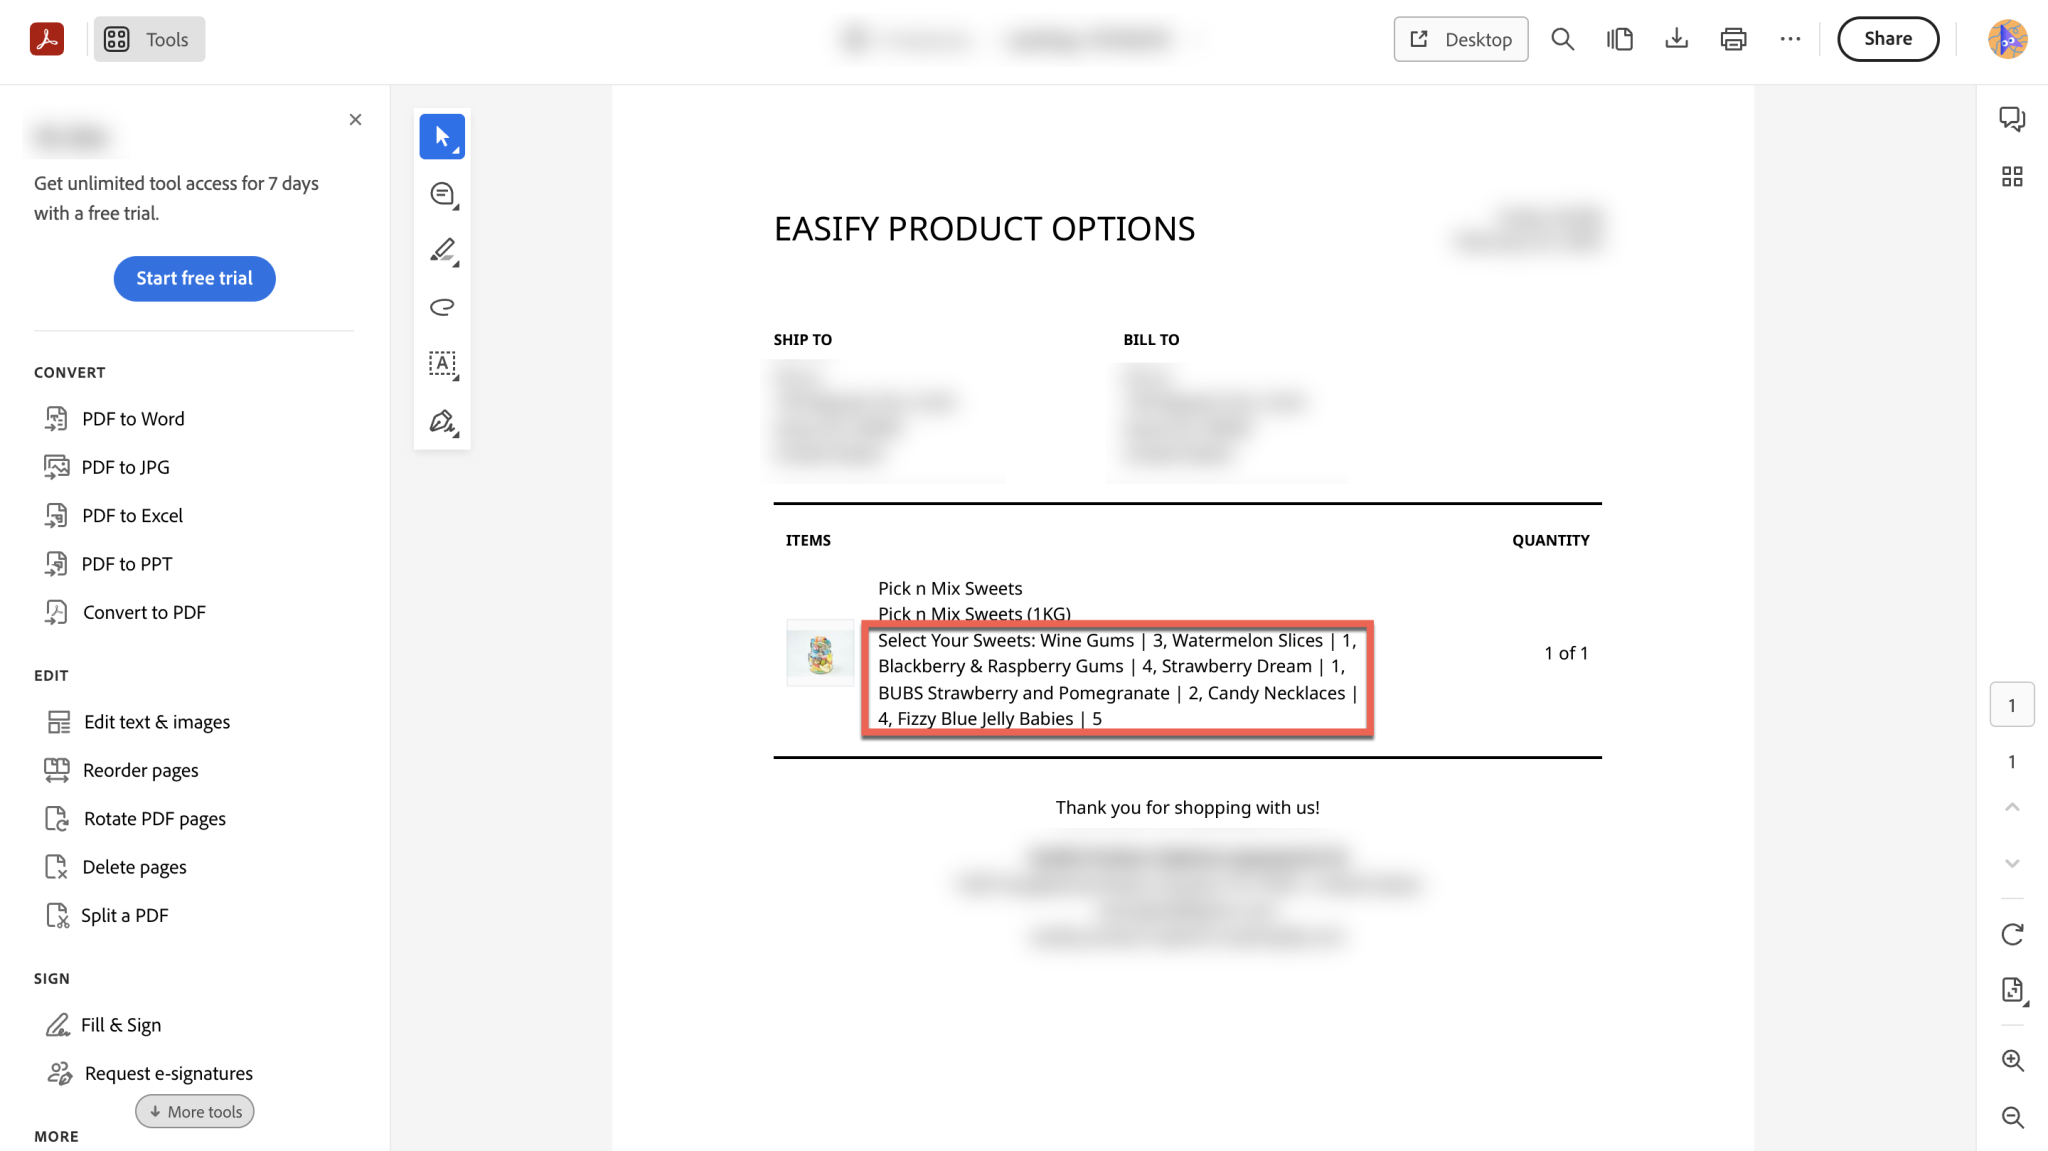Select the Comment tool in the toolbar
The height and width of the screenshot is (1151, 2048).
(440, 193)
